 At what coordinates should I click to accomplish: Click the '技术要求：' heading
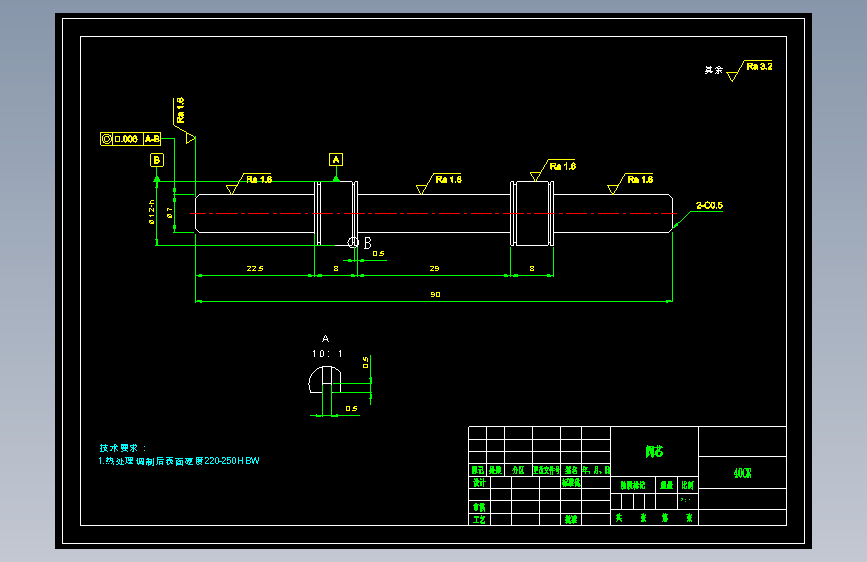123,448
